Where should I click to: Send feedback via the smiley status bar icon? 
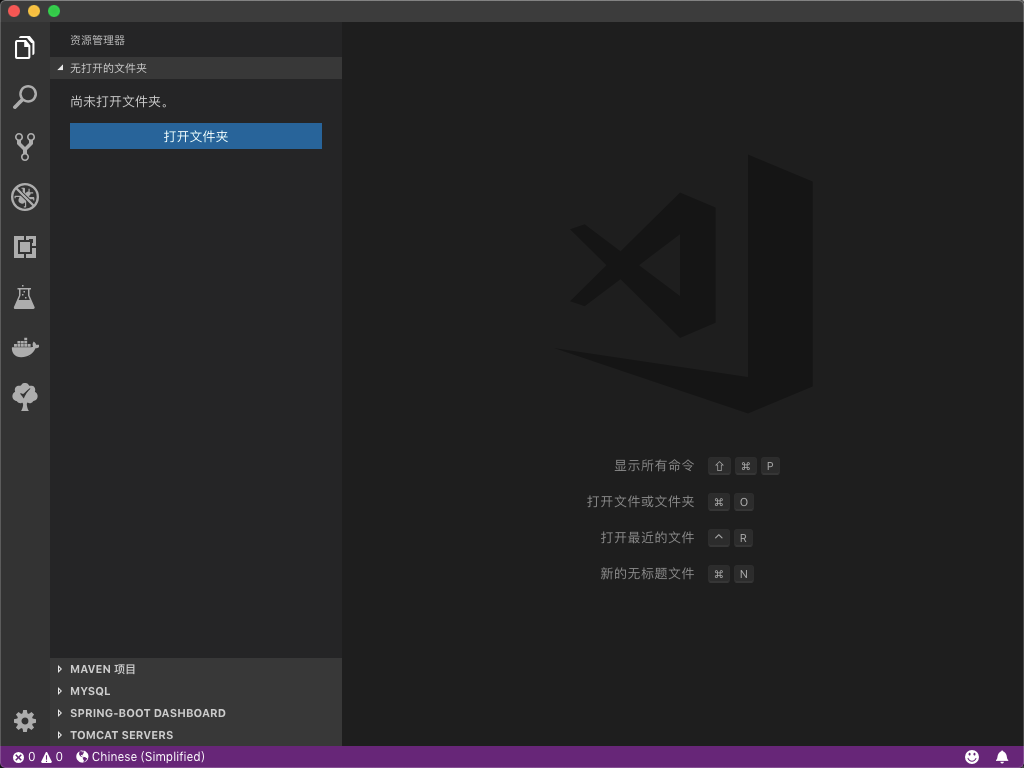coord(971,757)
